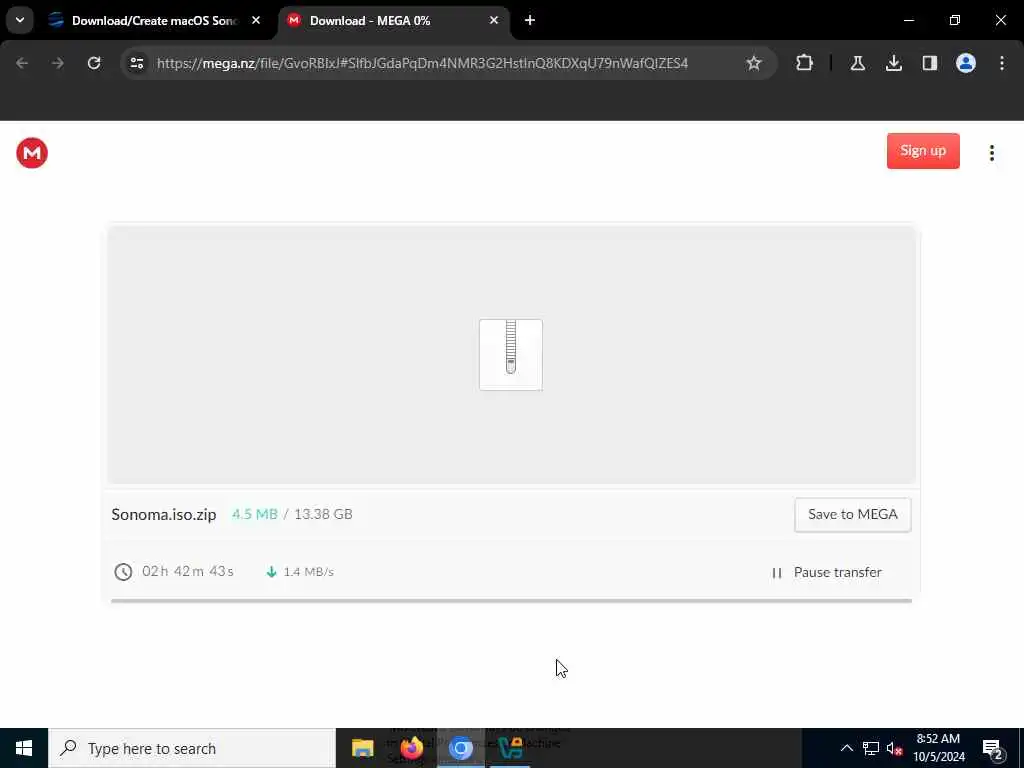Bookmark this page with the star

754,63
